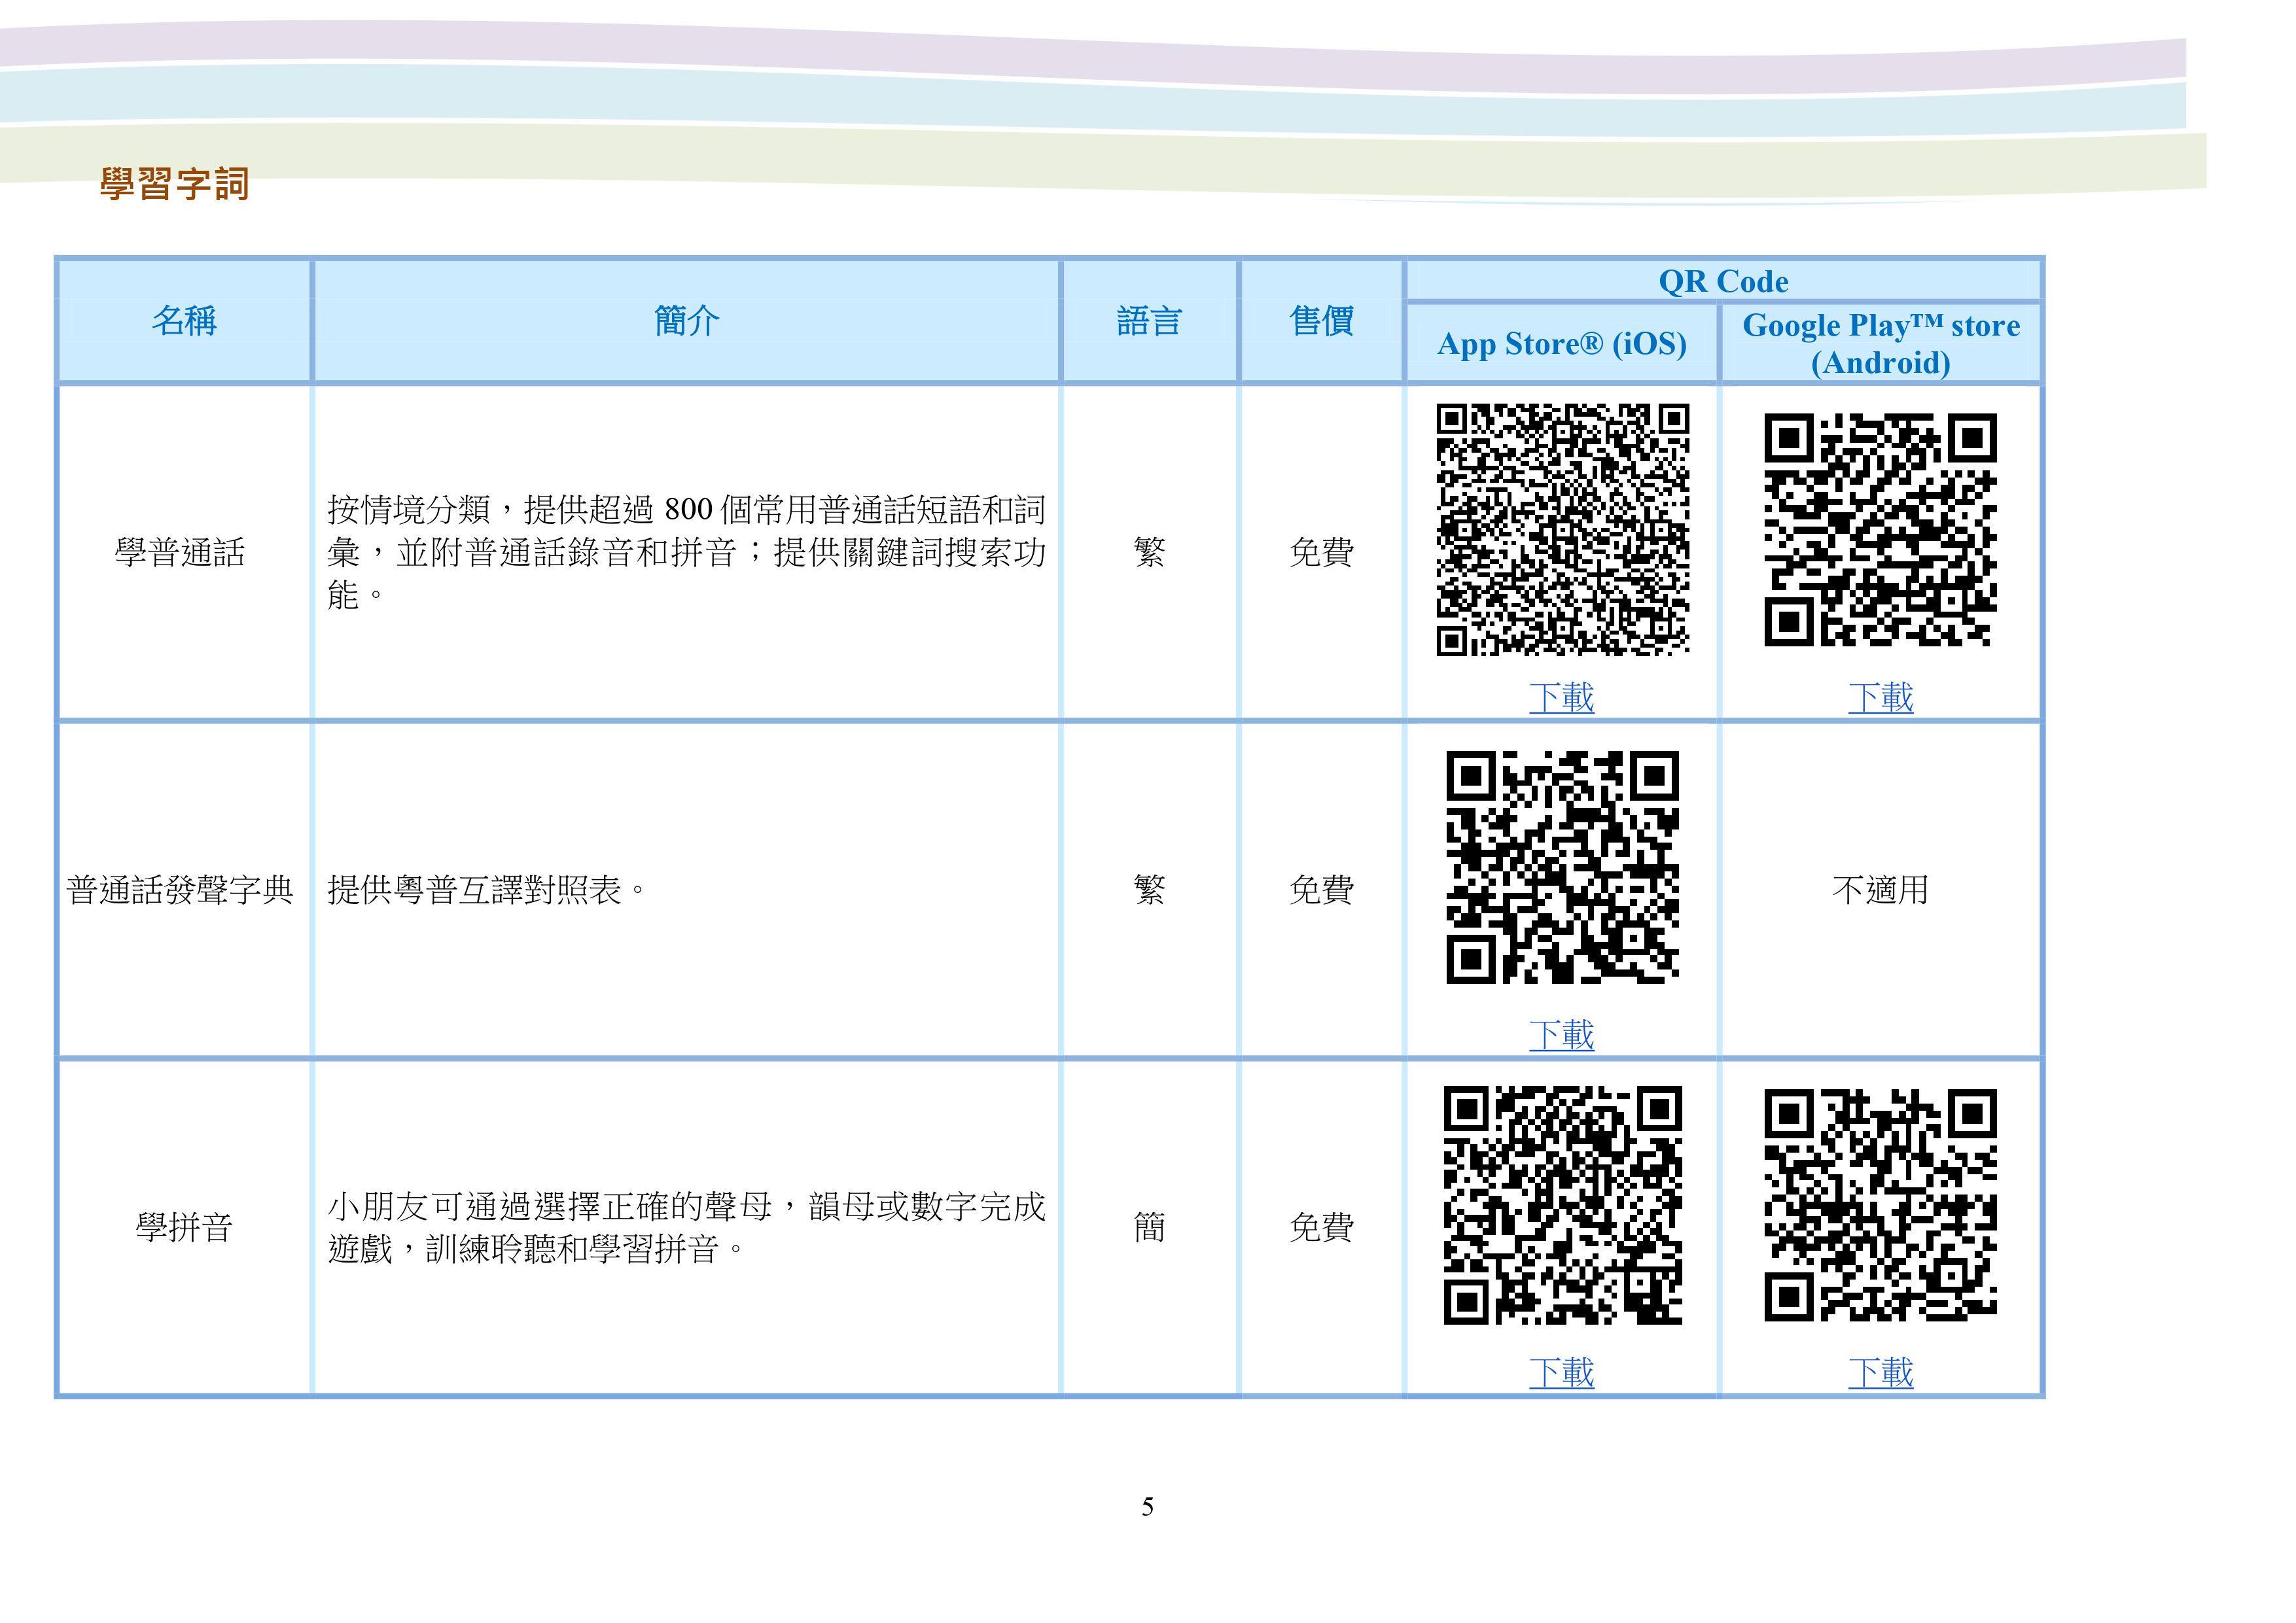
Task: Click the 免費 price for 學拼音
Action: pos(1321,1227)
